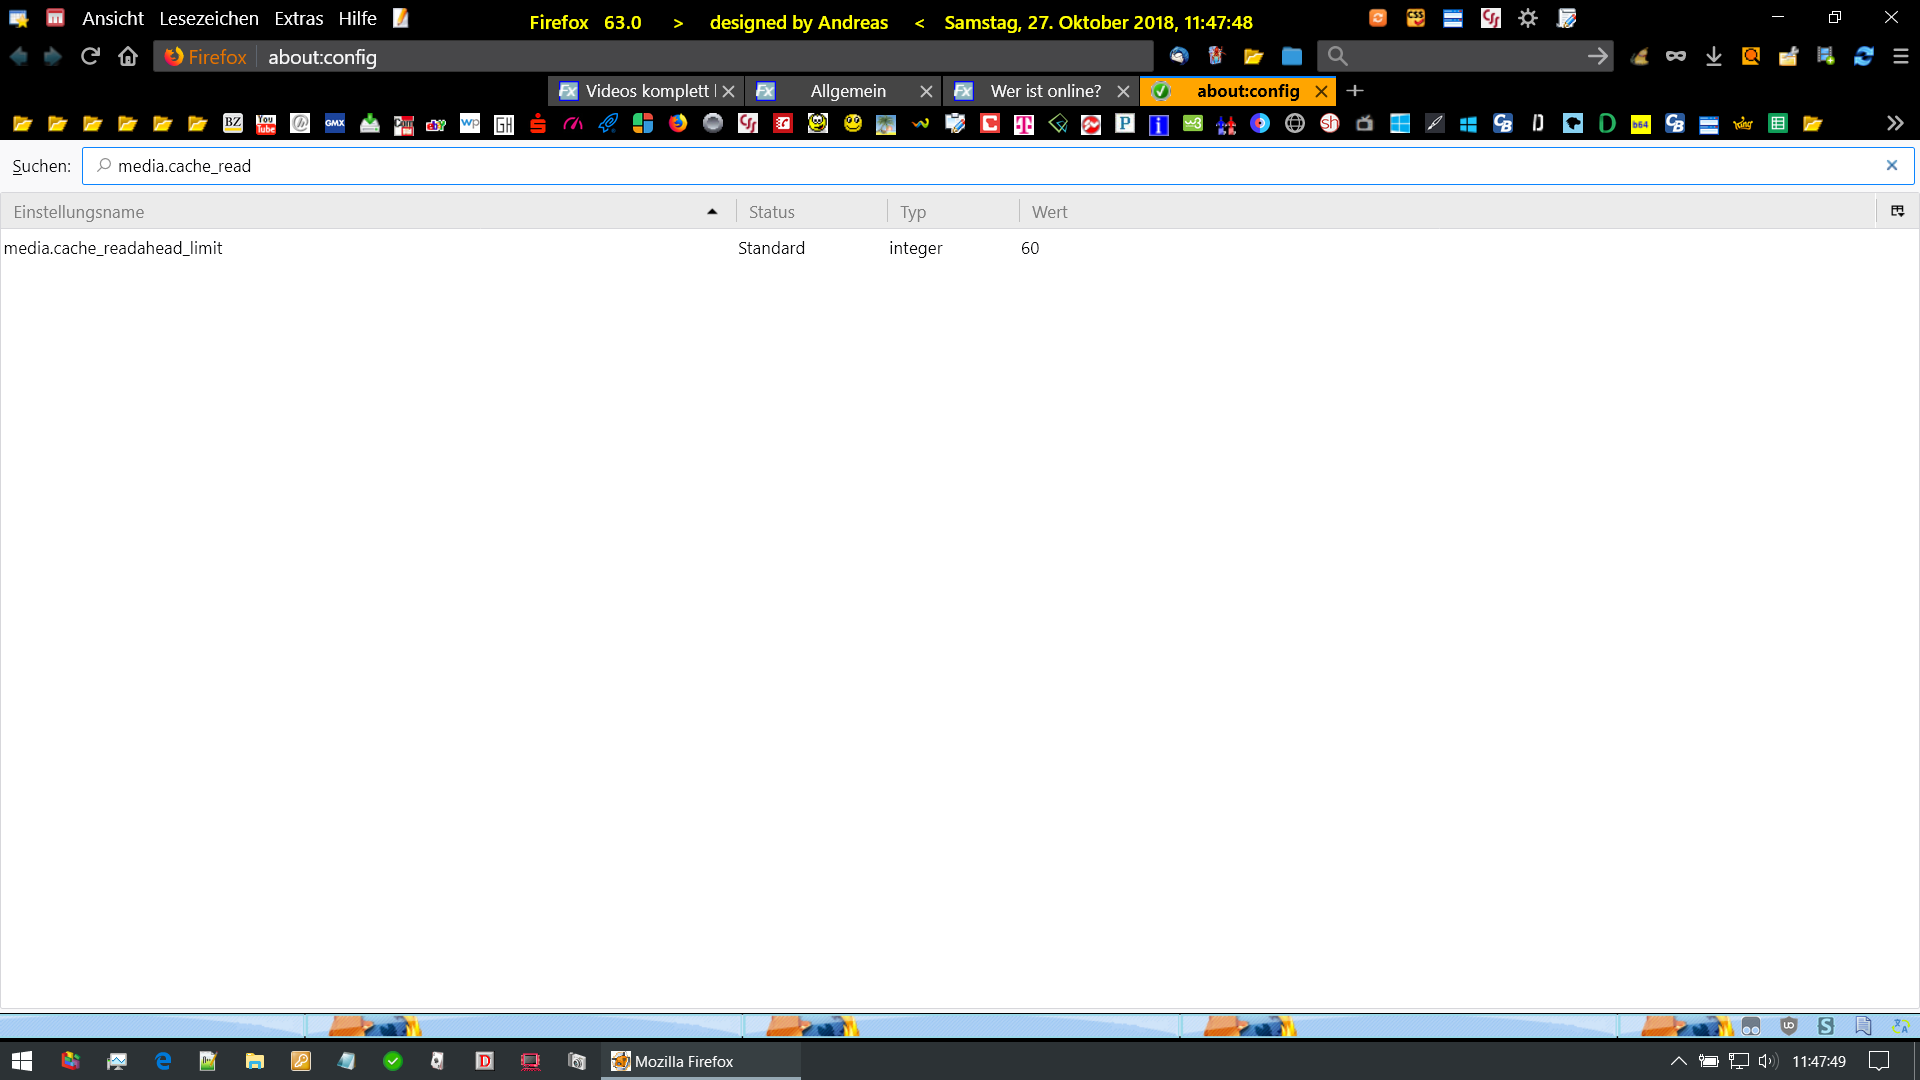Open a new tab with the plus button
Viewport: 1920px width, 1080px height.
[1355, 91]
